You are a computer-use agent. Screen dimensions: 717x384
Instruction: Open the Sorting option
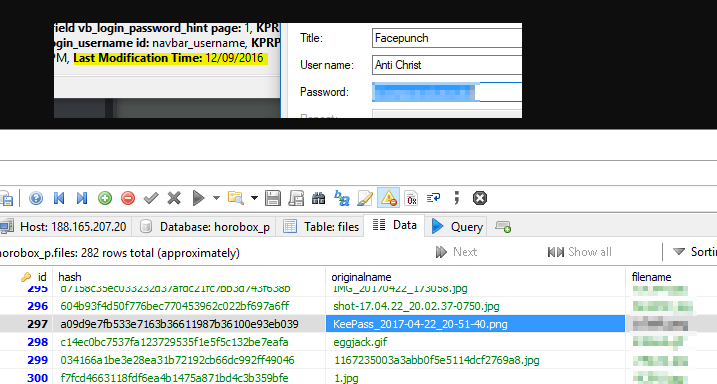point(694,252)
